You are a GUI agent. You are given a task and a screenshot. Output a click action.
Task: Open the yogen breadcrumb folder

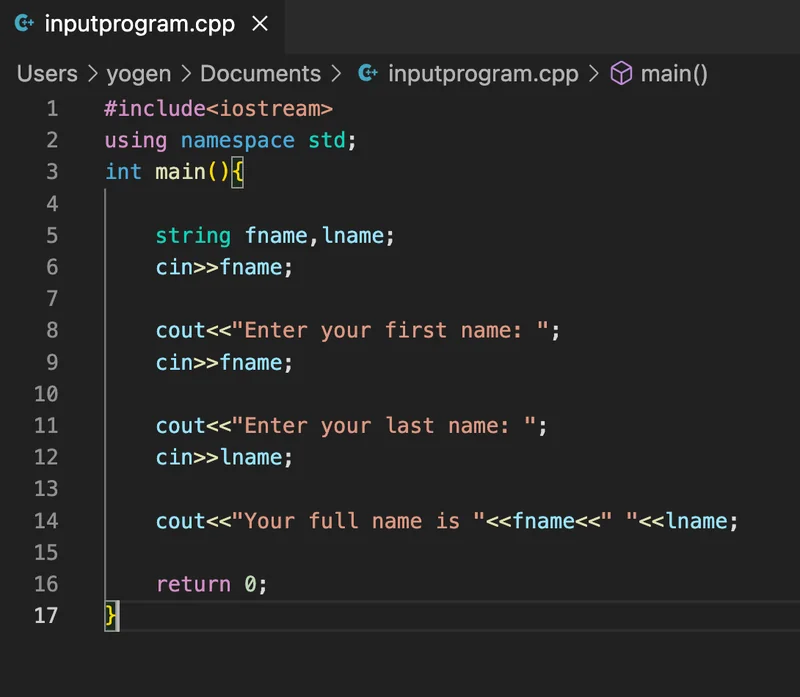click(141, 73)
